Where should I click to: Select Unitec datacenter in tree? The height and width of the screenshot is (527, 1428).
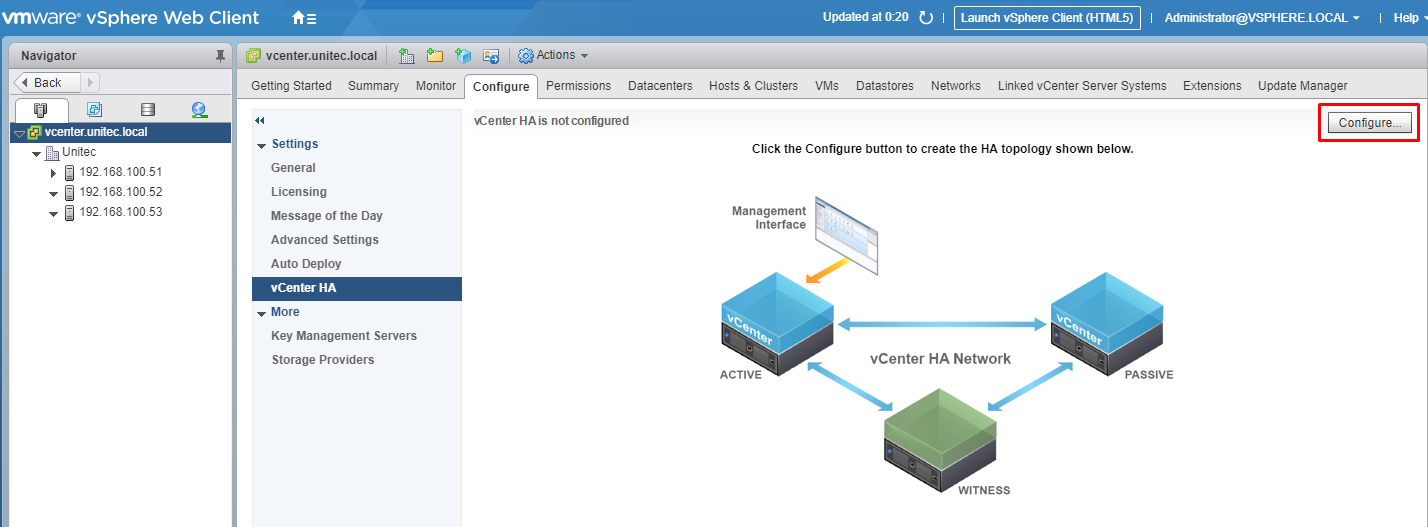[79, 152]
